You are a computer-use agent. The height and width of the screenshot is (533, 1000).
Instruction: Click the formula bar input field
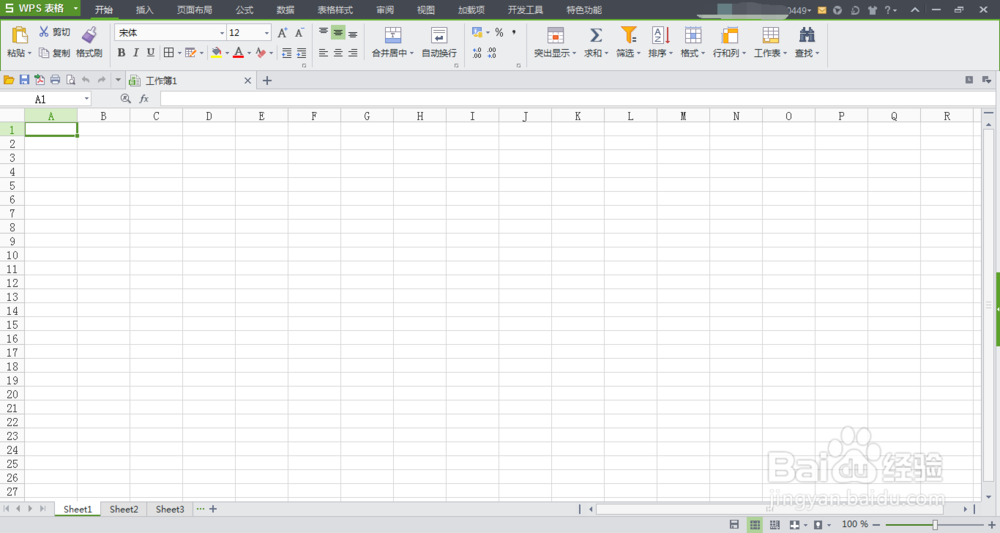click(x=577, y=99)
